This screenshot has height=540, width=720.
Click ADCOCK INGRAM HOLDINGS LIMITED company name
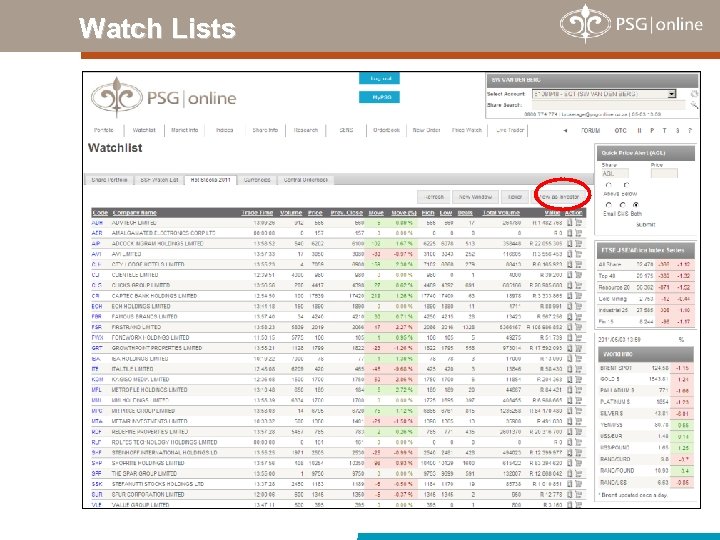click(x=158, y=244)
